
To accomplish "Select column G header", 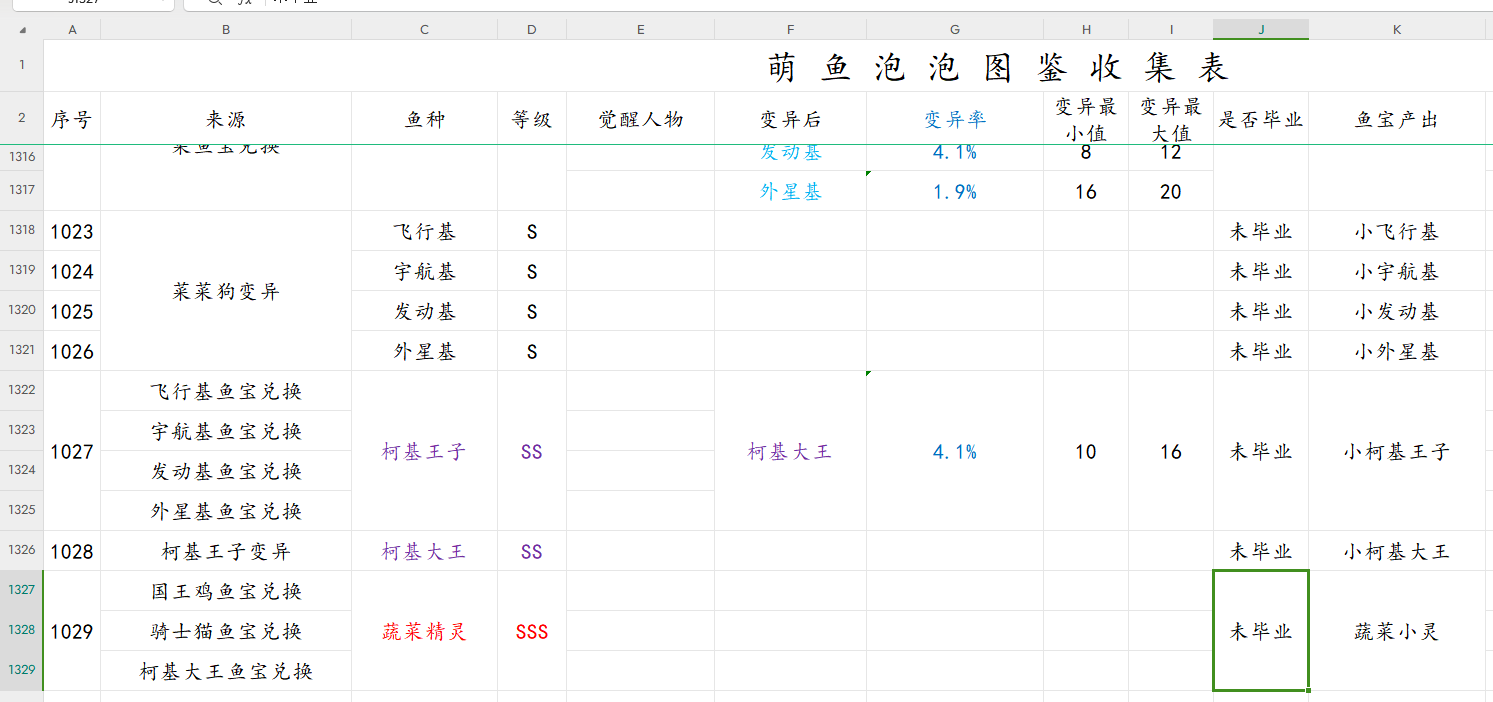I will coord(955,30).
